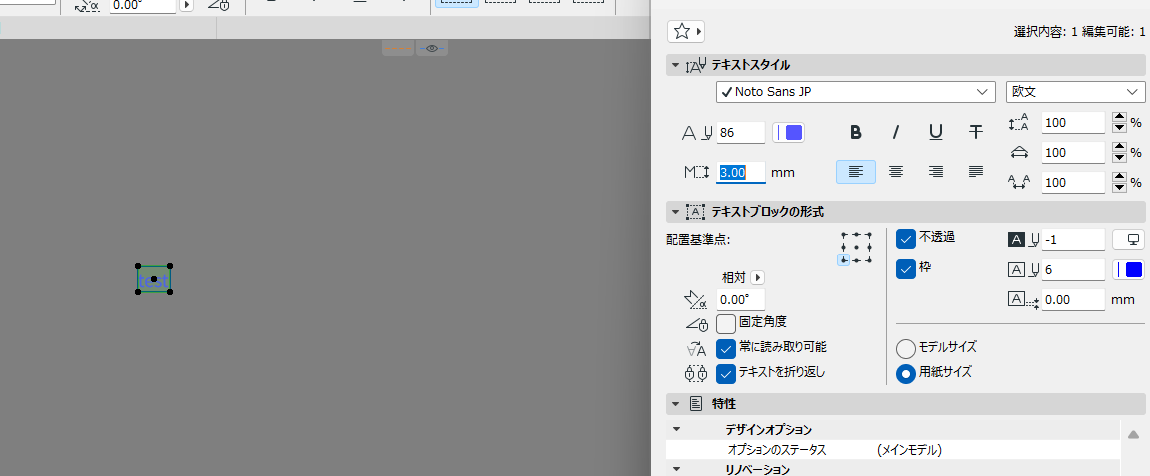The image size is (1150, 476).
Task: Uncheck the 不透過 checkbox
Action: (907, 238)
